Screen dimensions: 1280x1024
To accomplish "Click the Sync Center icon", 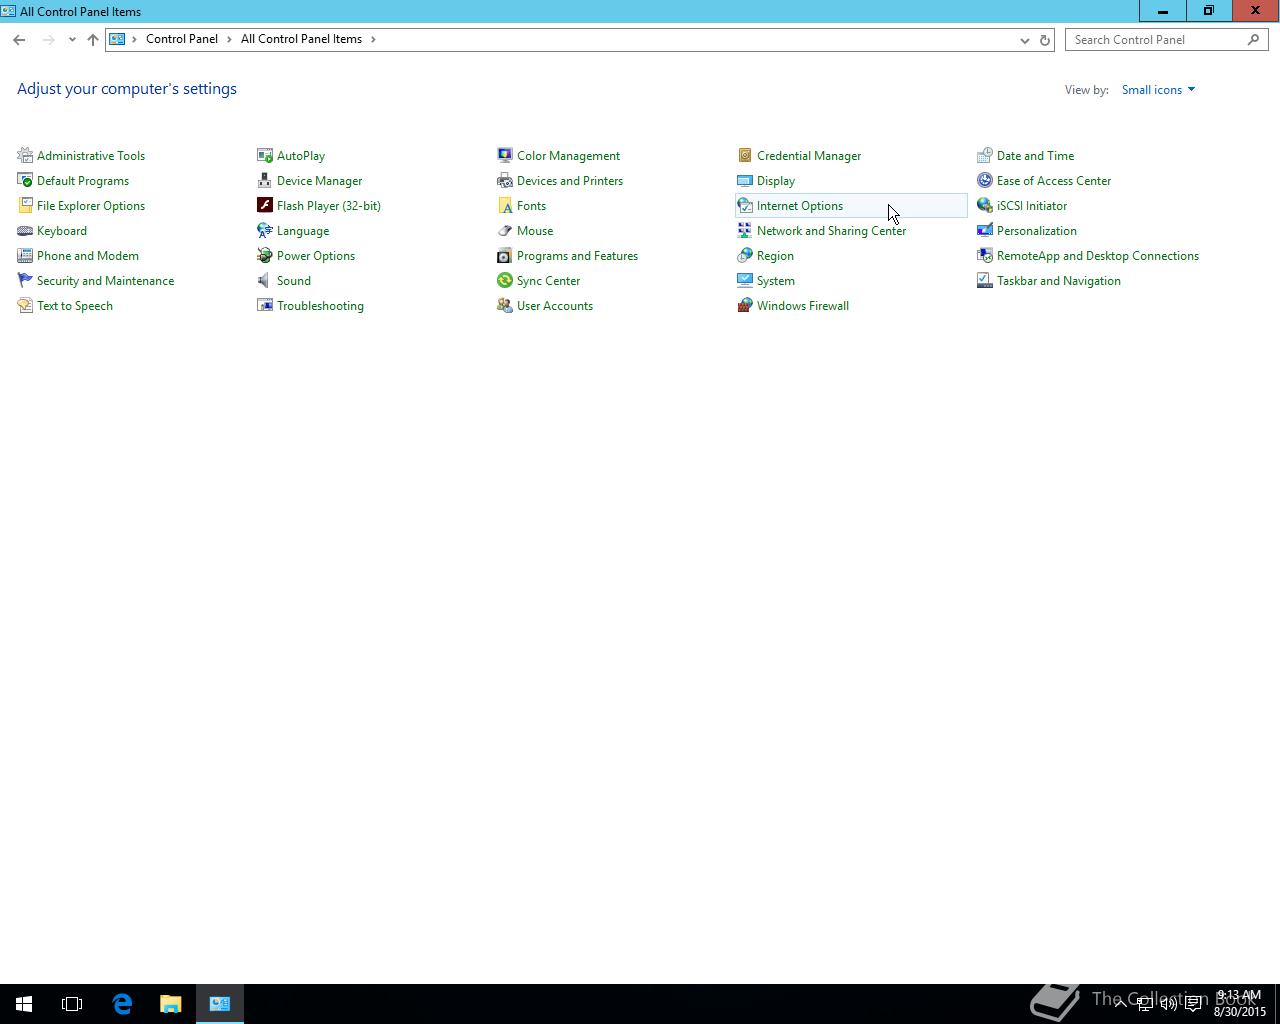I will (505, 280).
